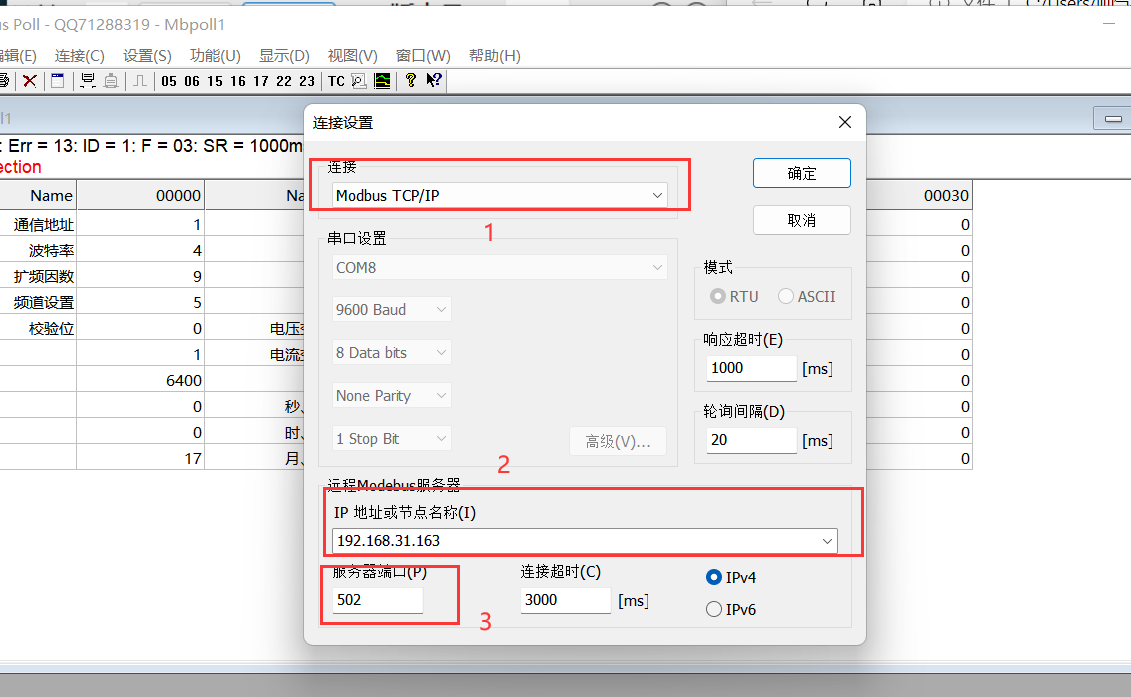
Task: Click the 取消 button
Action: tap(801, 220)
